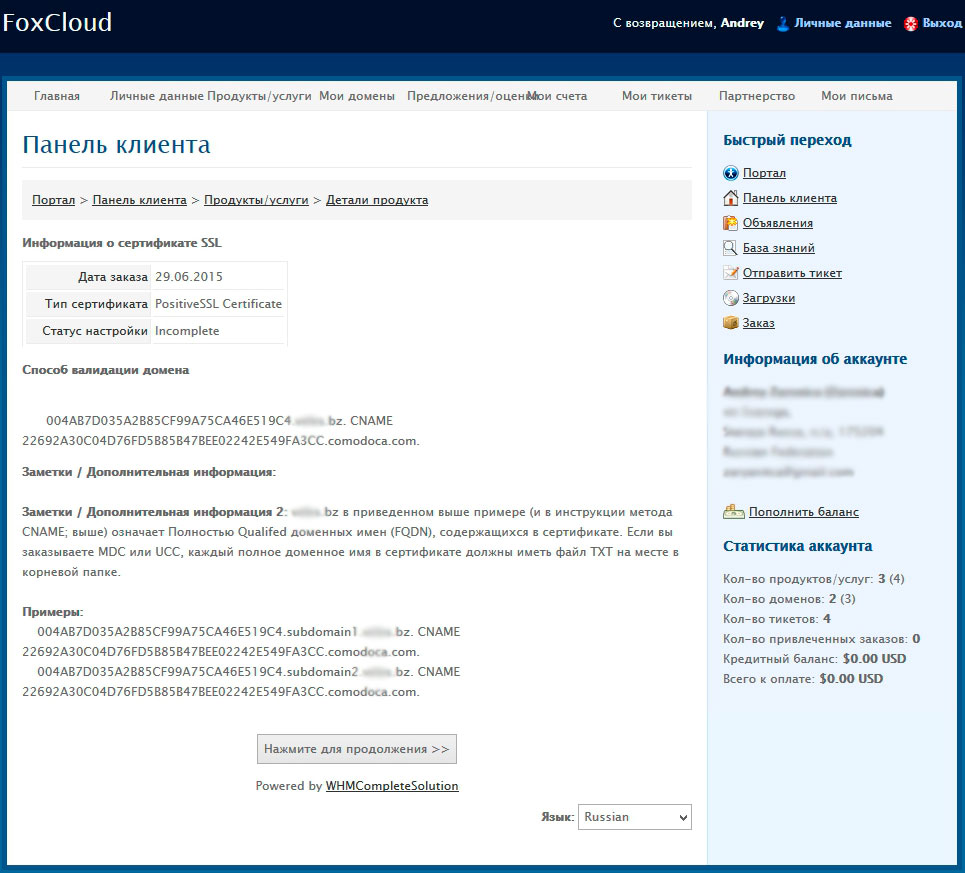
Task: Click the Продукты/услуги breadcrumb link
Action: pyautogui.click(x=256, y=200)
